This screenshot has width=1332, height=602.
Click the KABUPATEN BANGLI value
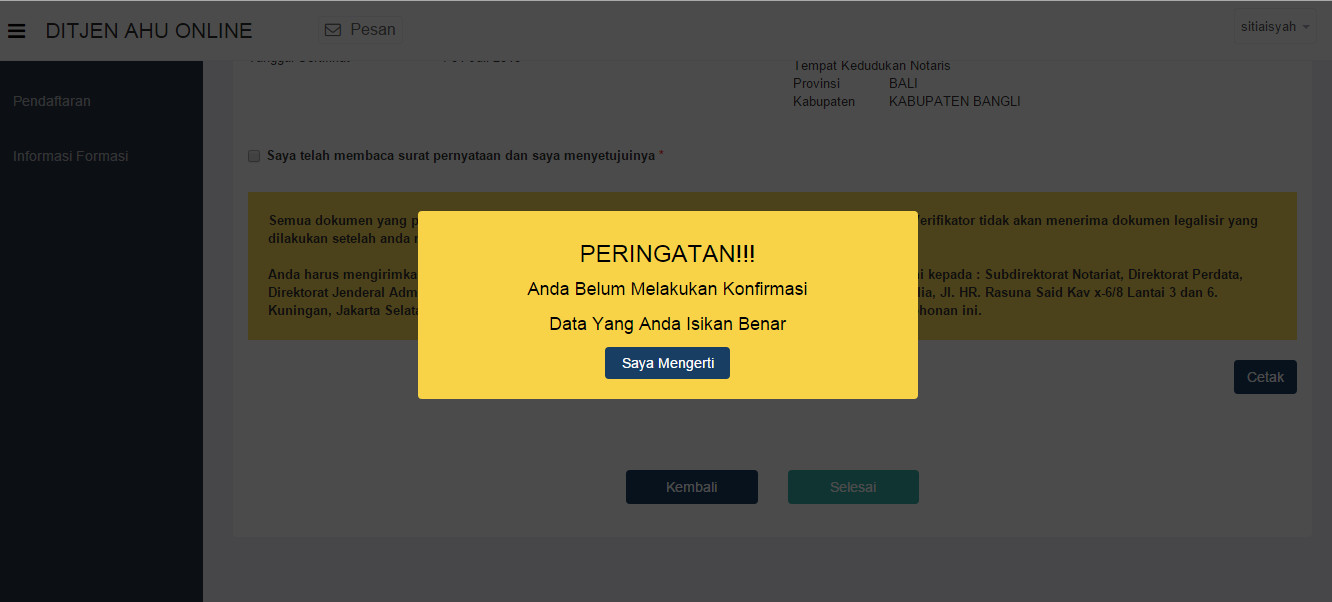coord(954,101)
